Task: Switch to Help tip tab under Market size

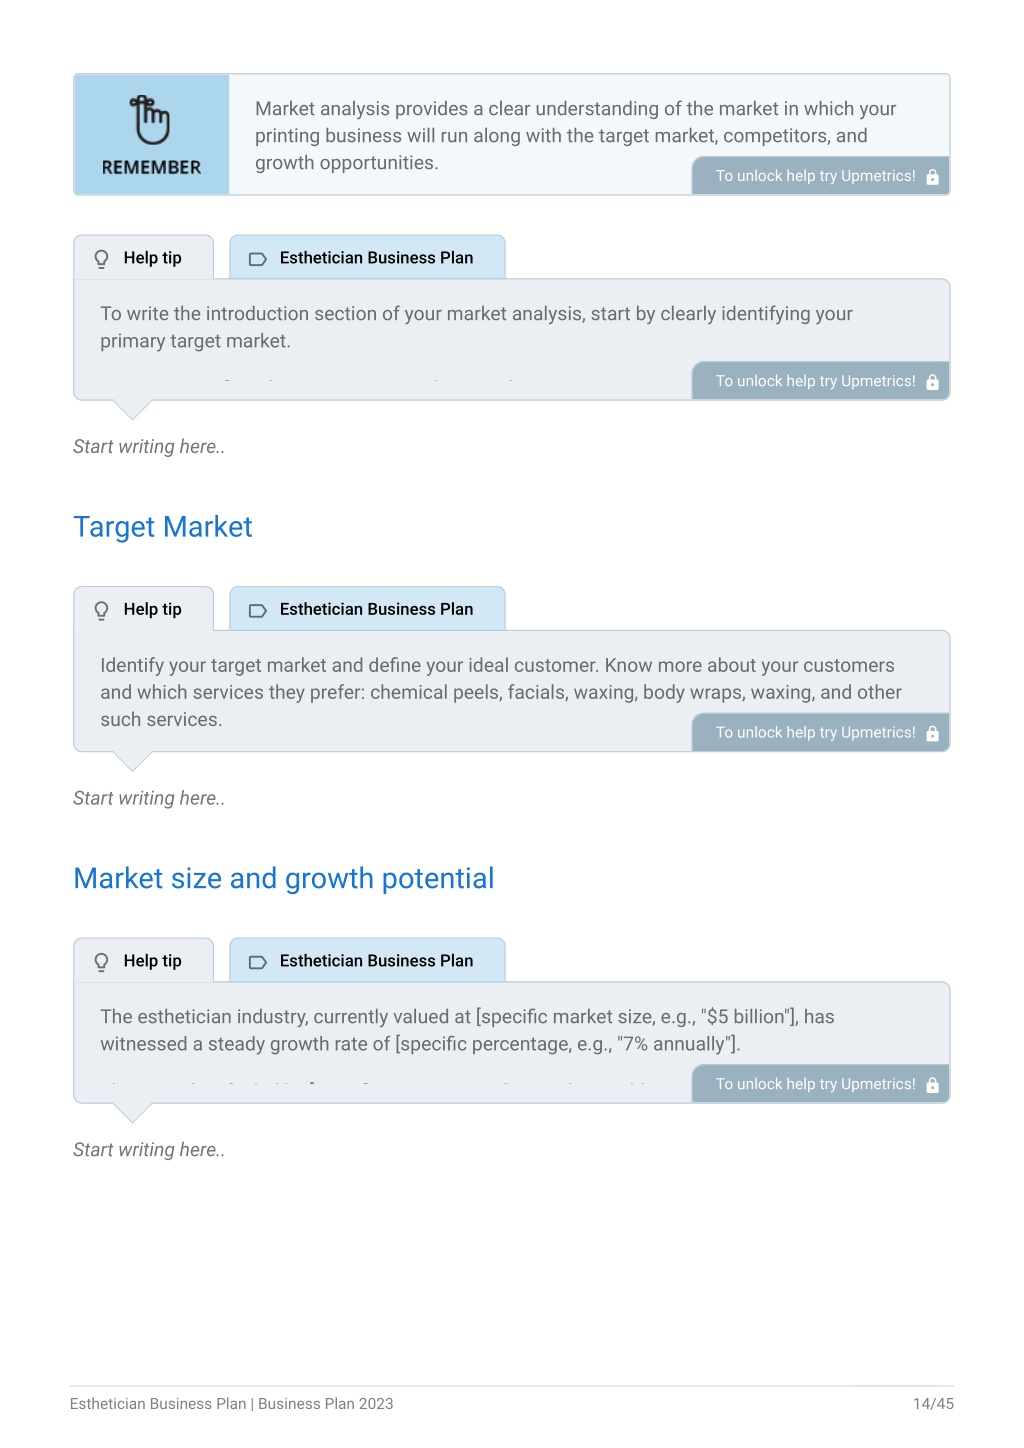Action: [144, 961]
